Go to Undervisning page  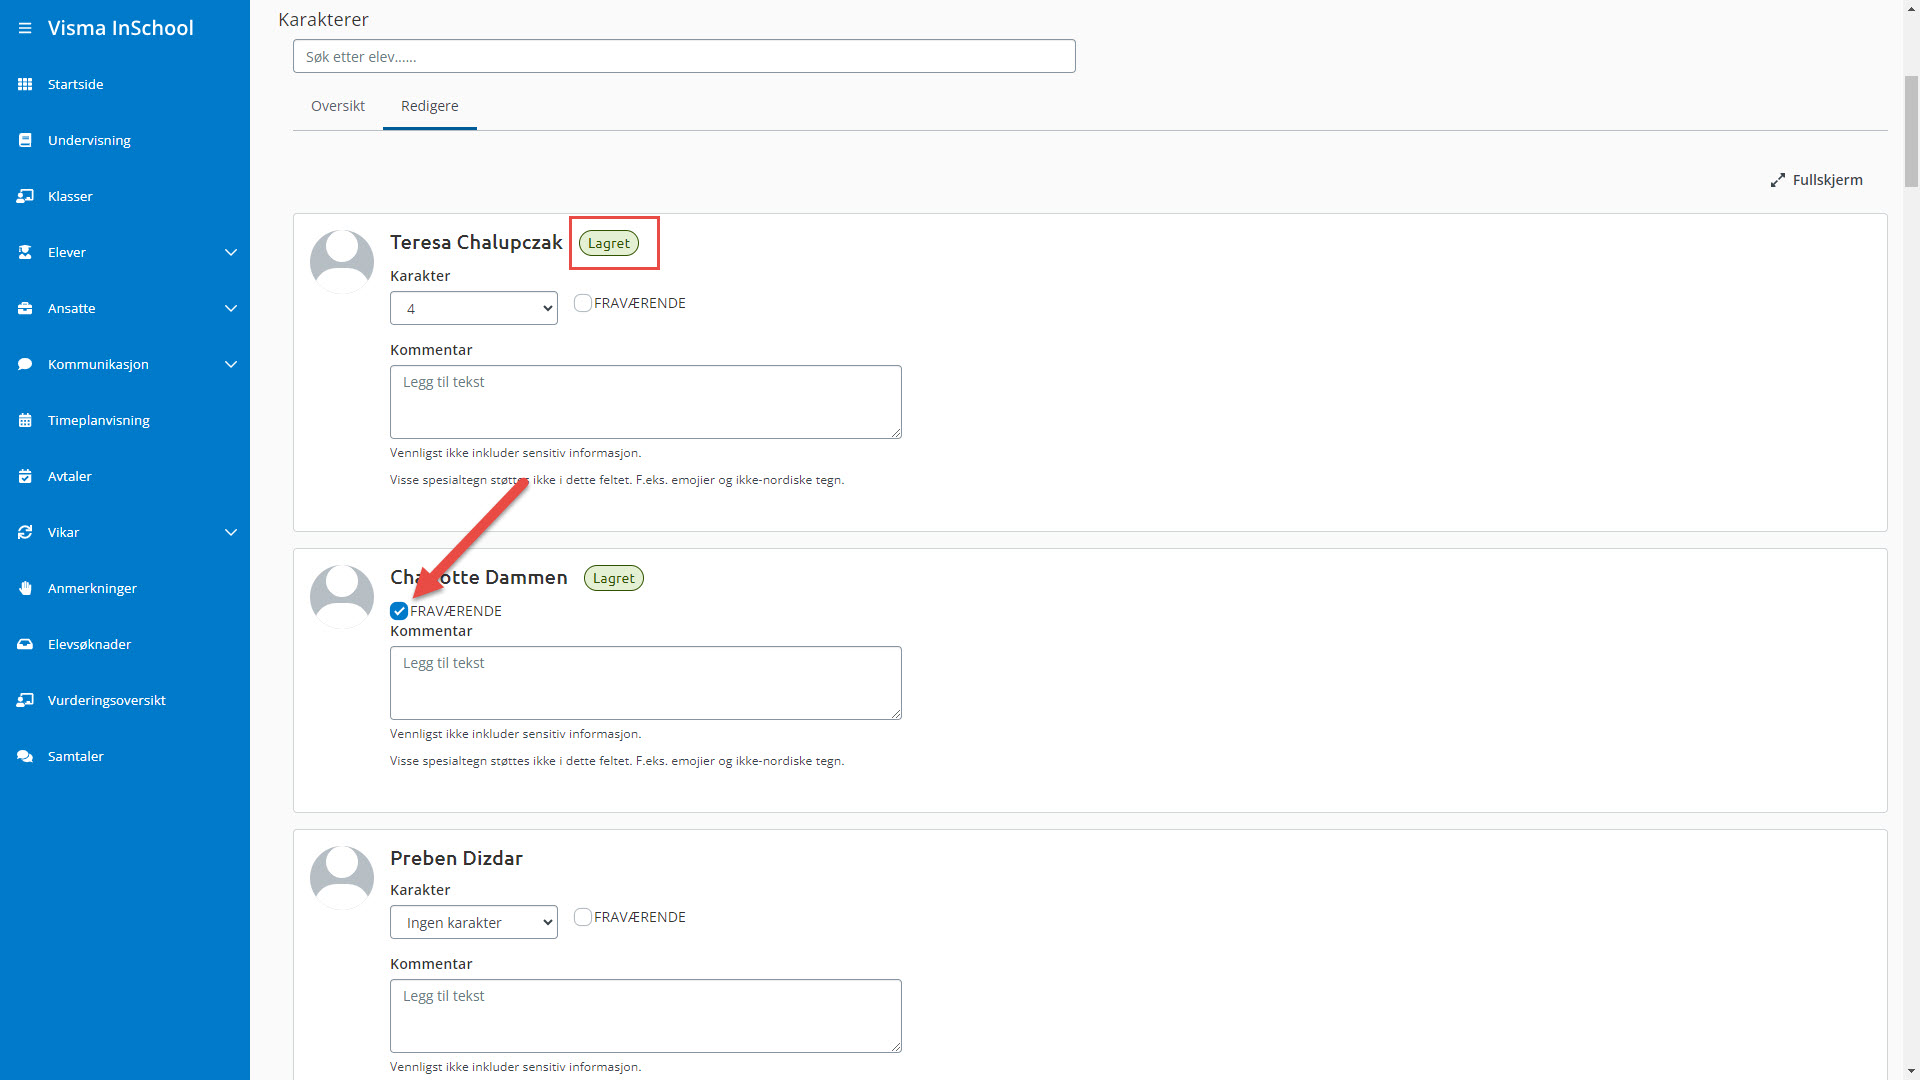tap(89, 140)
